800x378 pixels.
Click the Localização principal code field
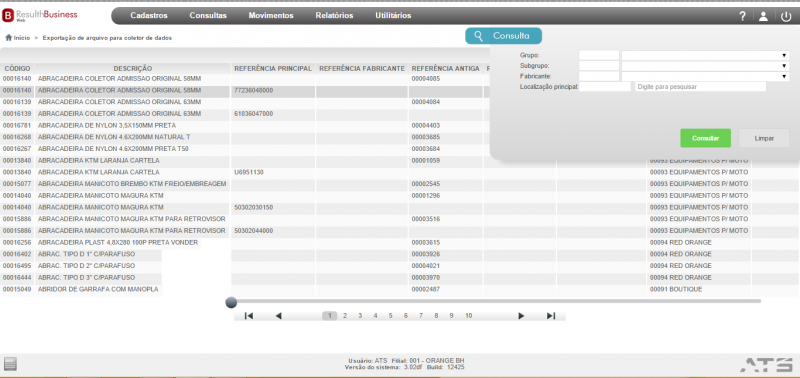605,87
